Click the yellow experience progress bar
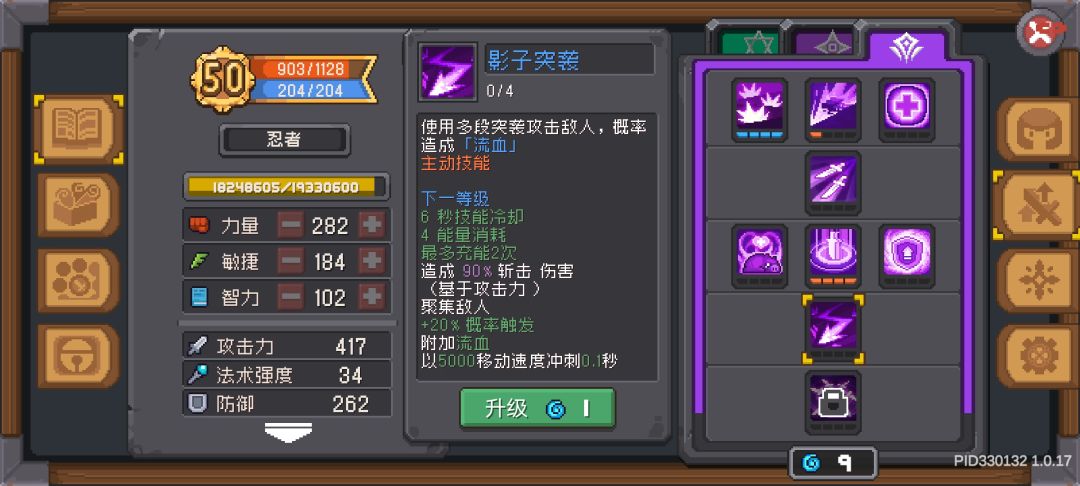The image size is (1080, 486). point(286,187)
